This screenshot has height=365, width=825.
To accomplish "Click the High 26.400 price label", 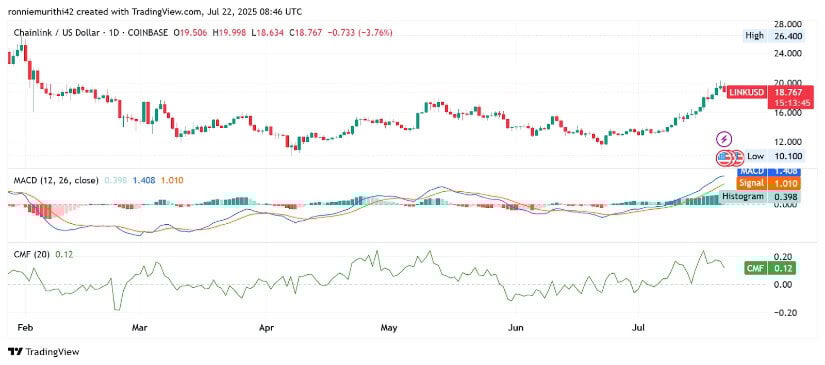I will 773,36.
